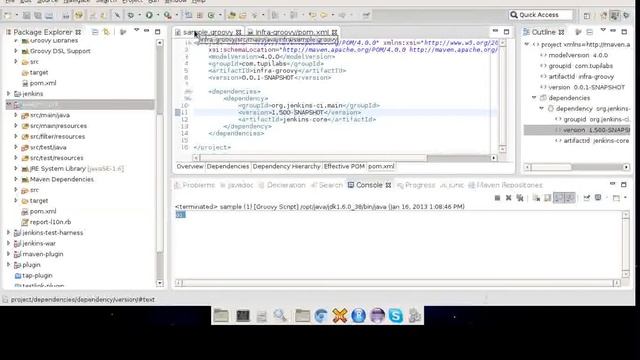Click the first icon in the Outline toolbar
The image size is (640, 360).
(578, 32)
